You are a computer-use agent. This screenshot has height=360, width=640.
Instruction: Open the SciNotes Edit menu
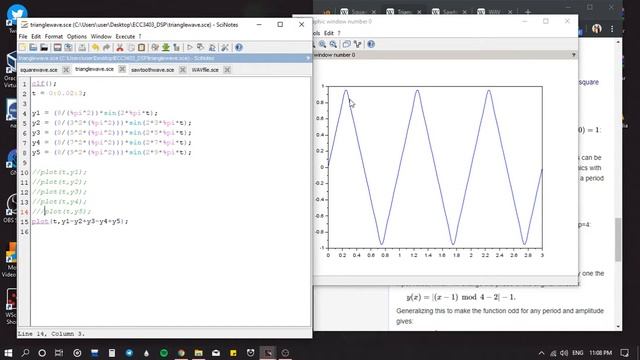36,36
